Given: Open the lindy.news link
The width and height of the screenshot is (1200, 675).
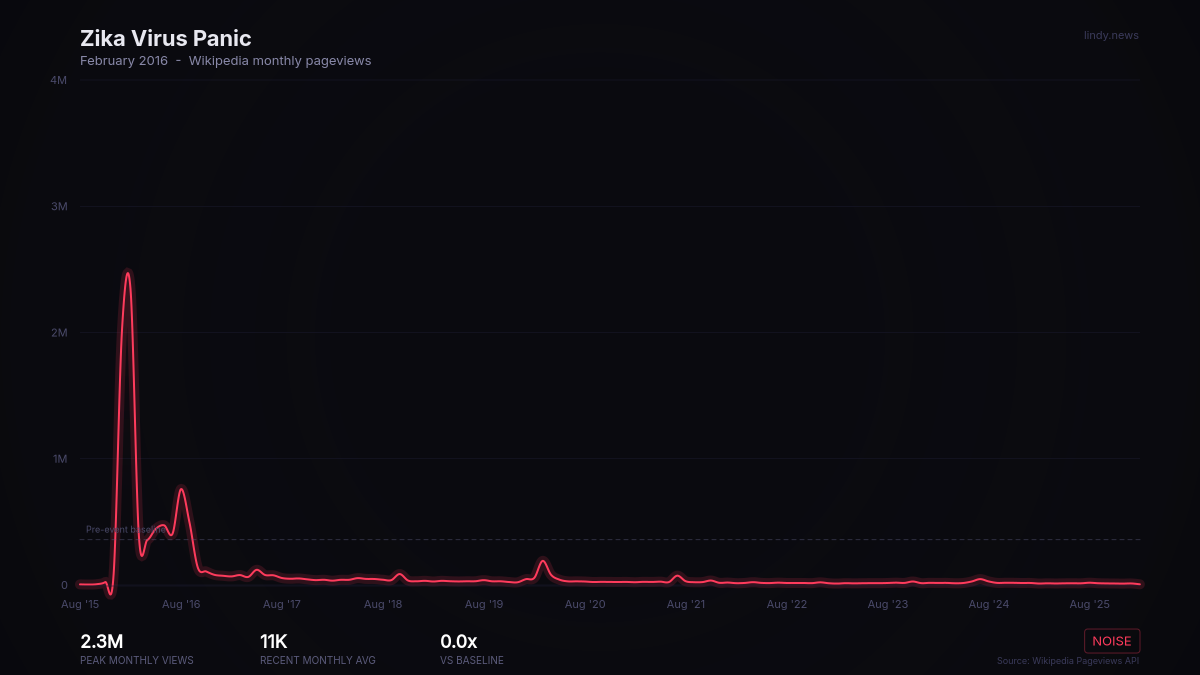Looking at the screenshot, I should point(1111,36).
